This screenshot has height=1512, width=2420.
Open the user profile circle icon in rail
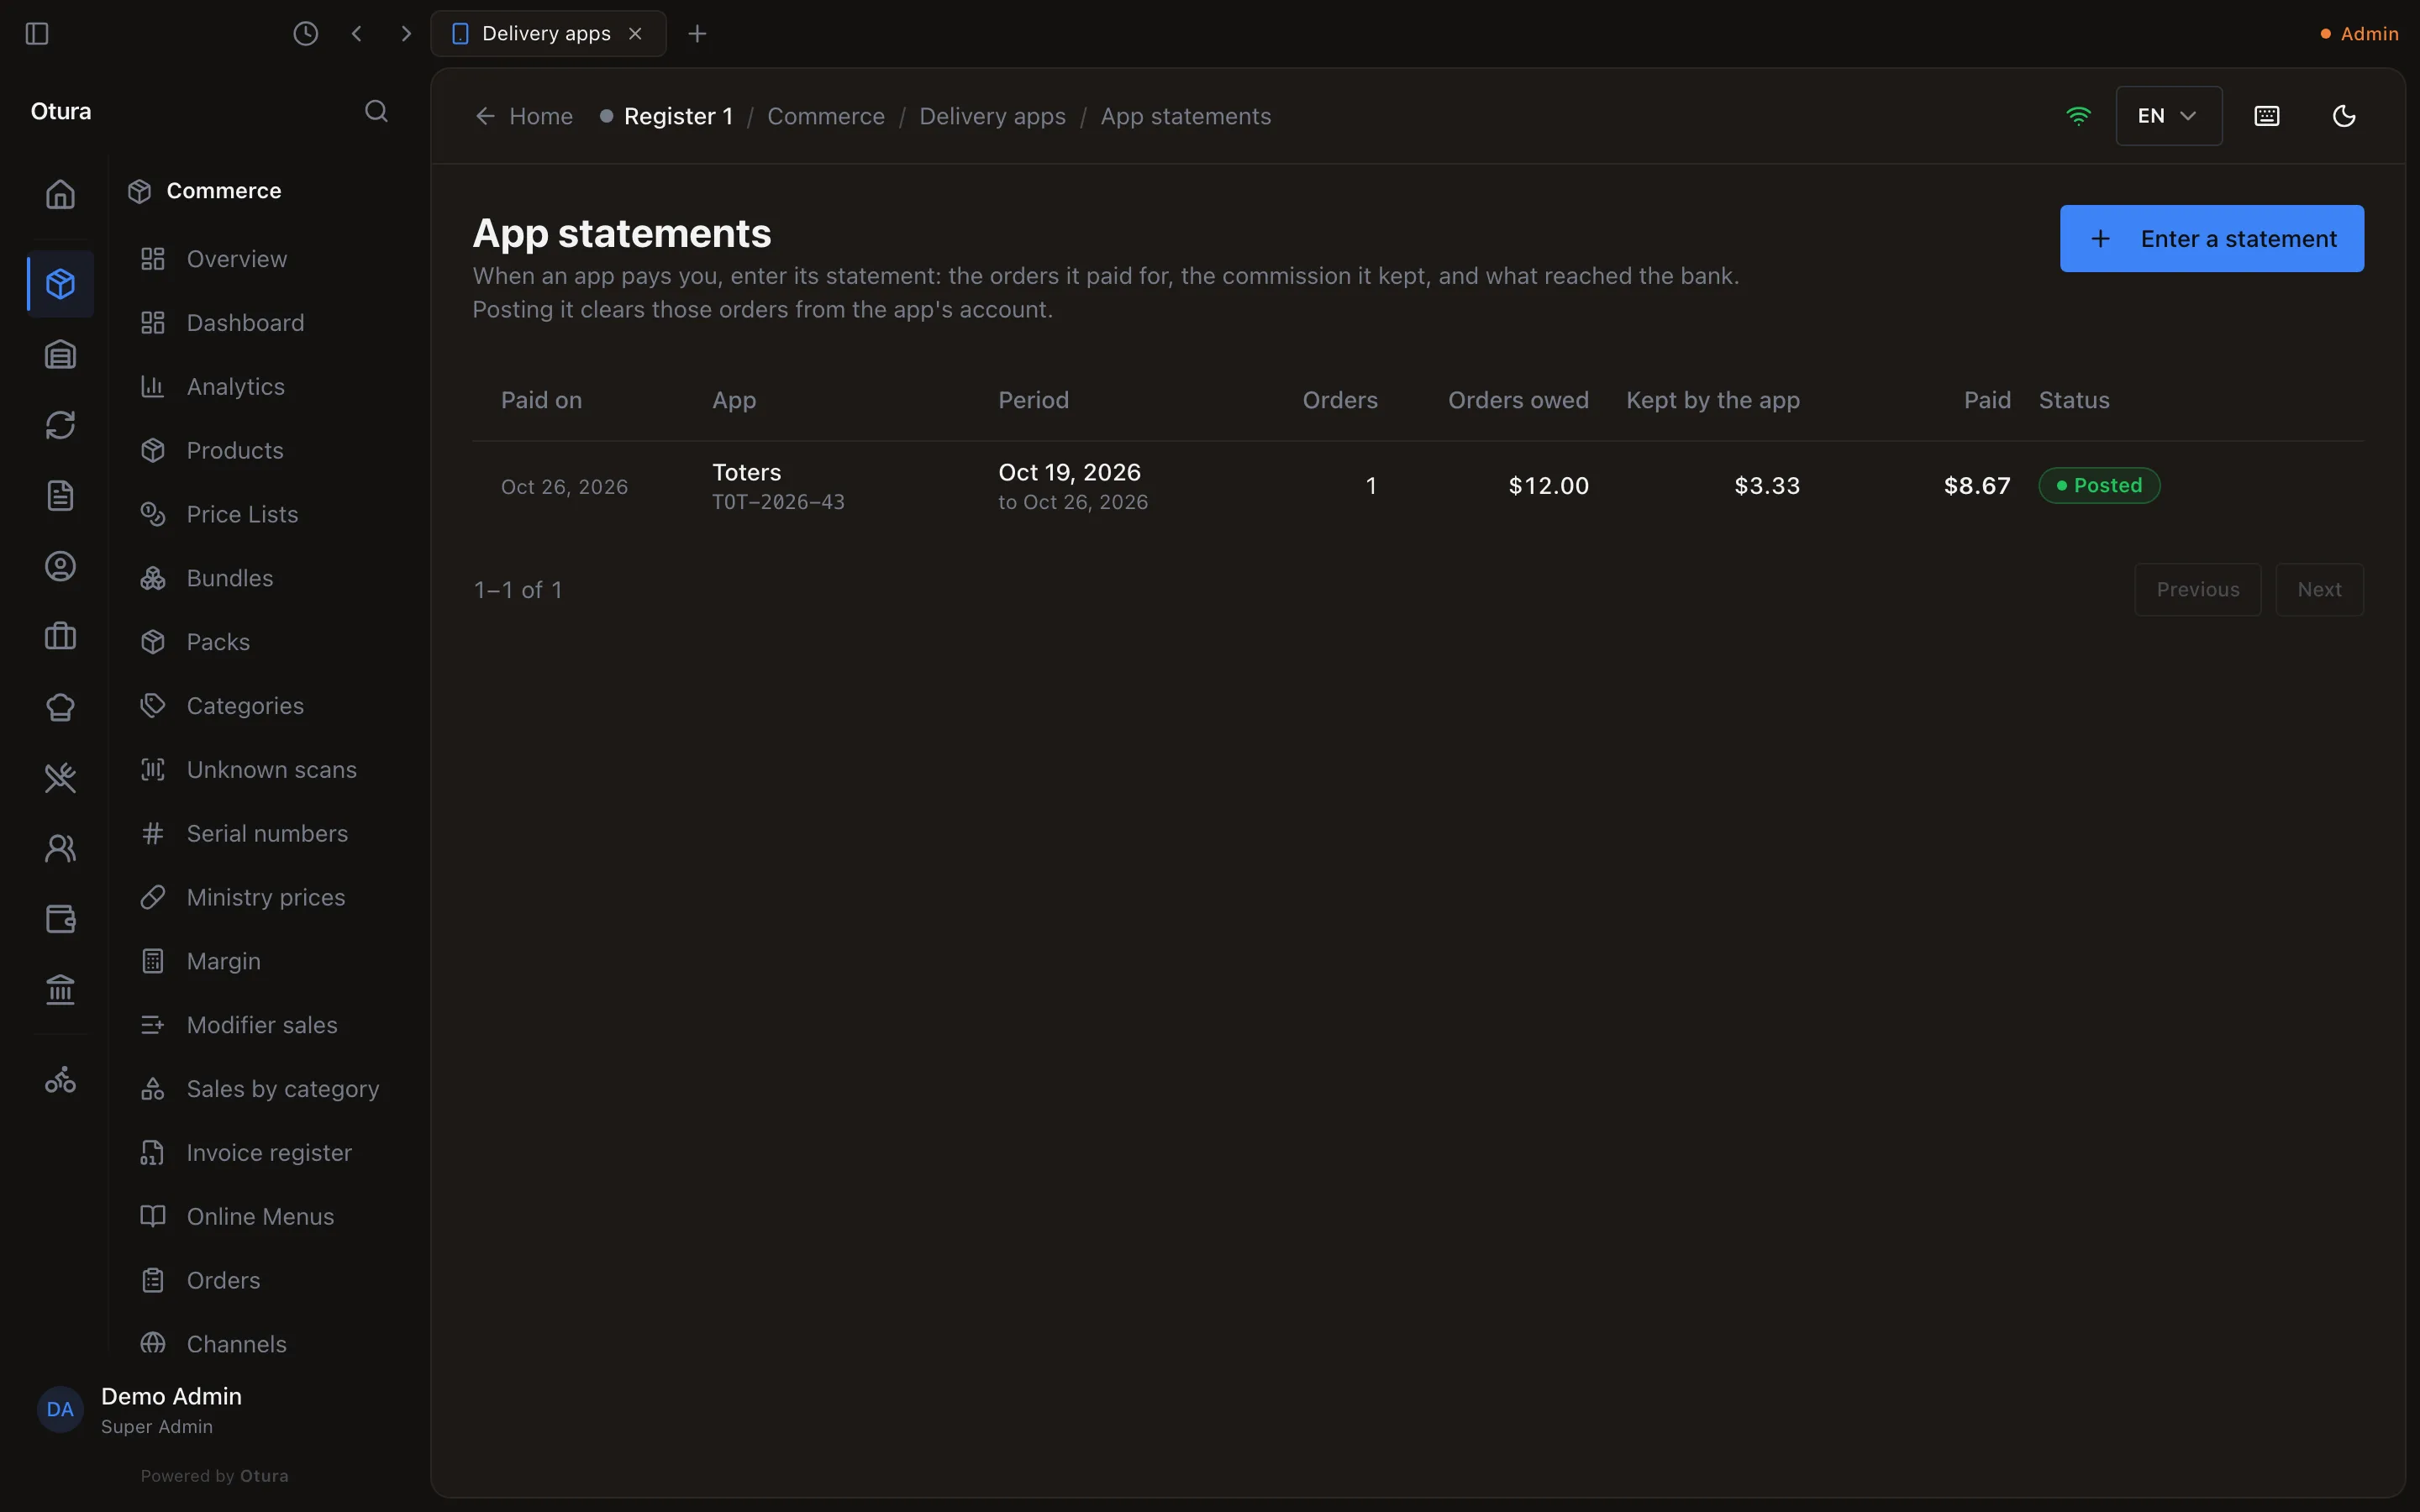point(60,566)
